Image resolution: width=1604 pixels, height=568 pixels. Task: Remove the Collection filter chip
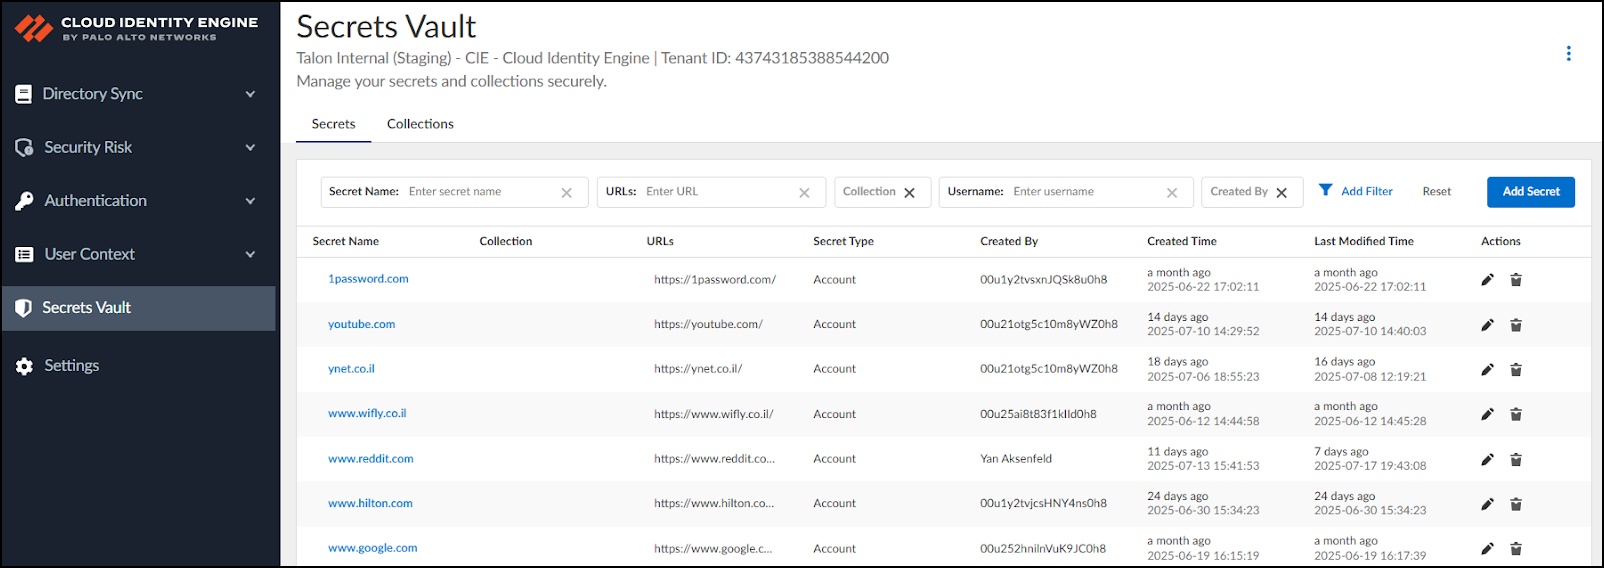pos(909,193)
